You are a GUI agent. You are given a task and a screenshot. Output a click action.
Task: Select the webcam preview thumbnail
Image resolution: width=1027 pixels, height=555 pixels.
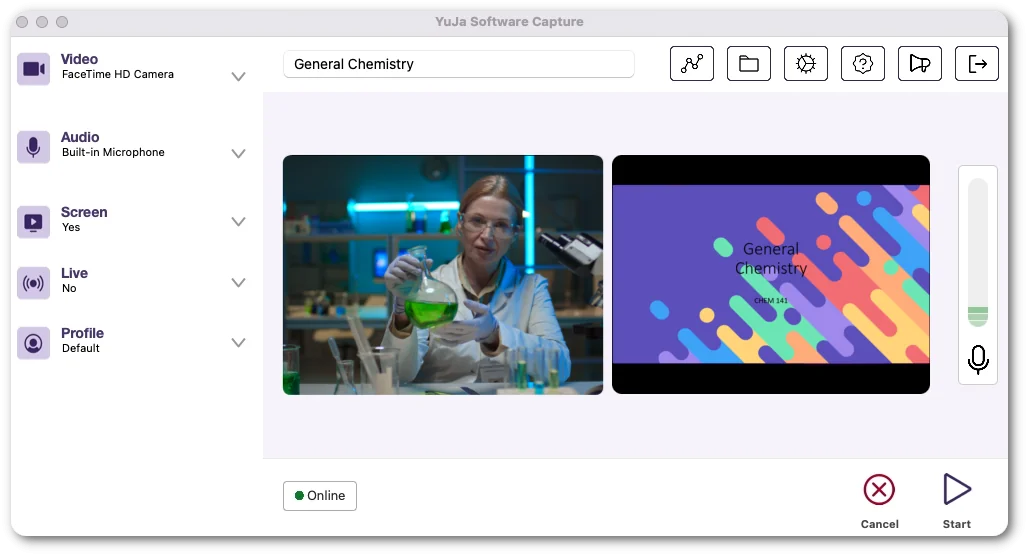(x=443, y=275)
